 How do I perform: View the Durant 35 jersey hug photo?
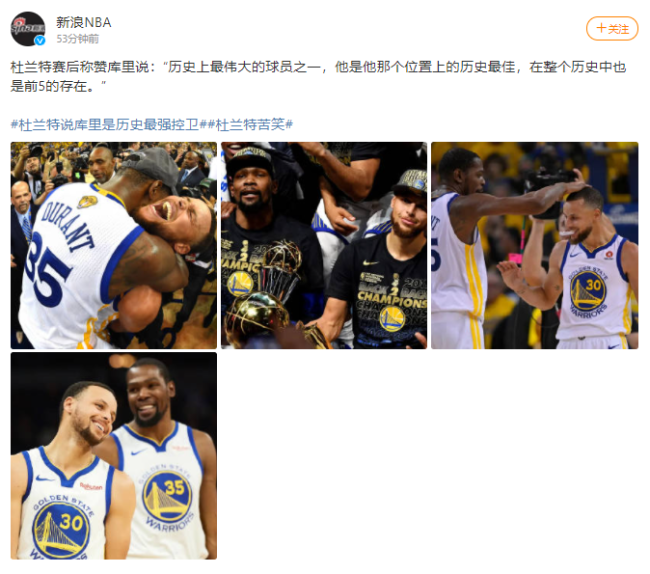coord(114,245)
